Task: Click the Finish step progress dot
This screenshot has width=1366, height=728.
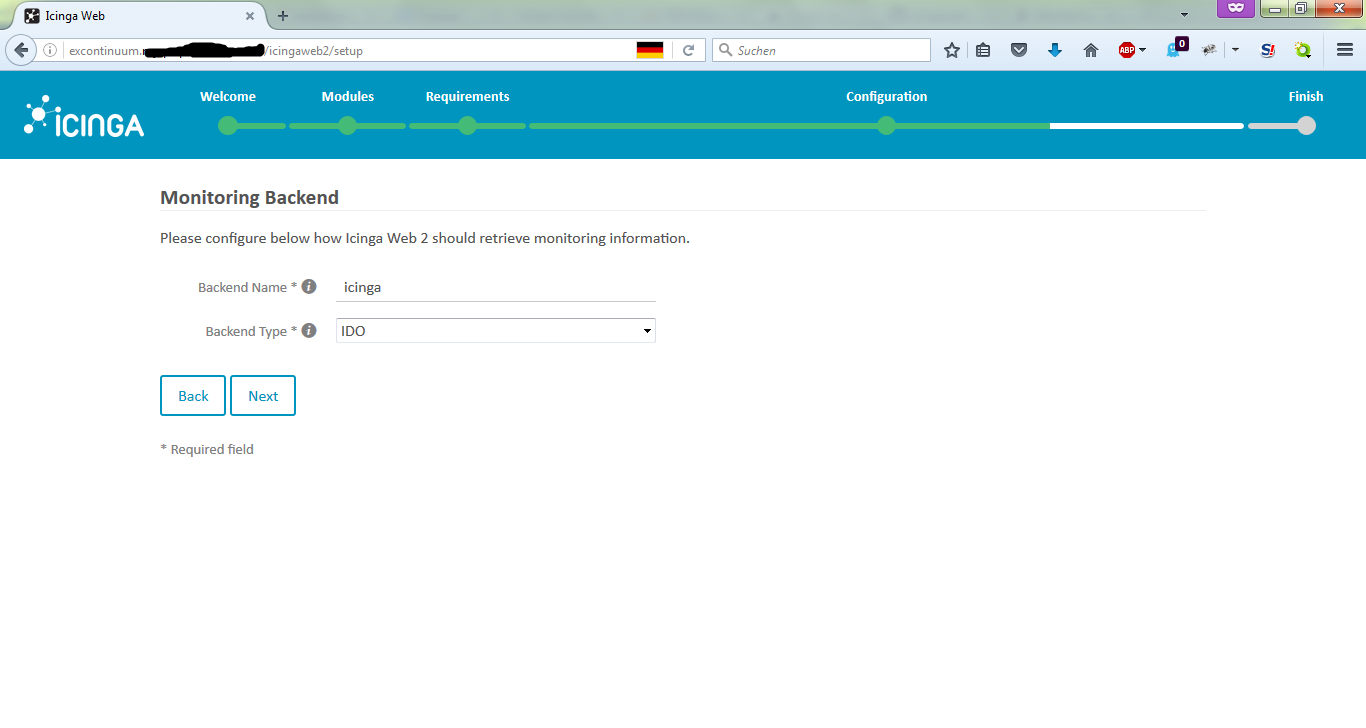Action: point(1306,126)
